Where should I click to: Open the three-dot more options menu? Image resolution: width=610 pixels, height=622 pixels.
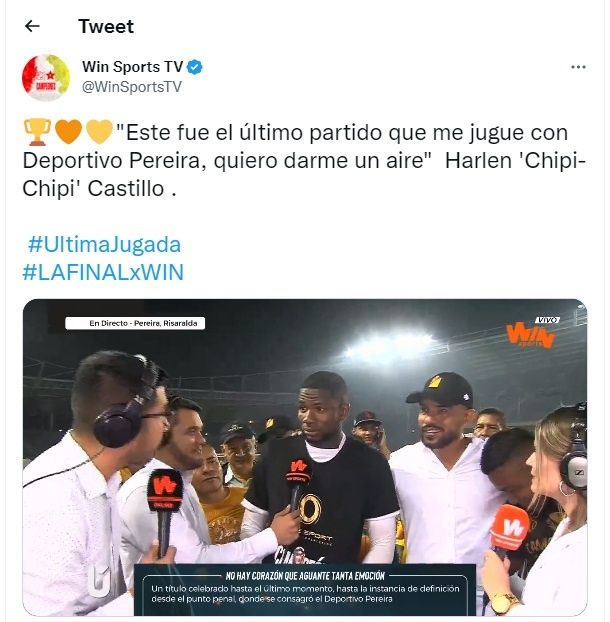(578, 67)
